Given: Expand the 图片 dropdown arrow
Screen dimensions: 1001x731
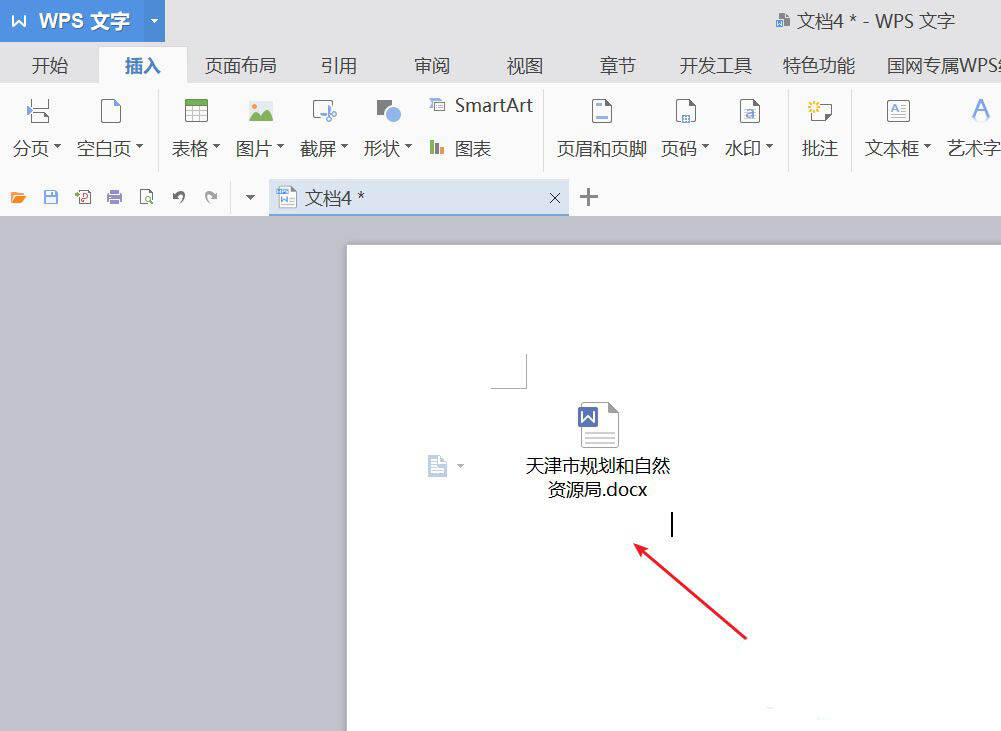Looking at the screenshot, I should pos(280,147).
